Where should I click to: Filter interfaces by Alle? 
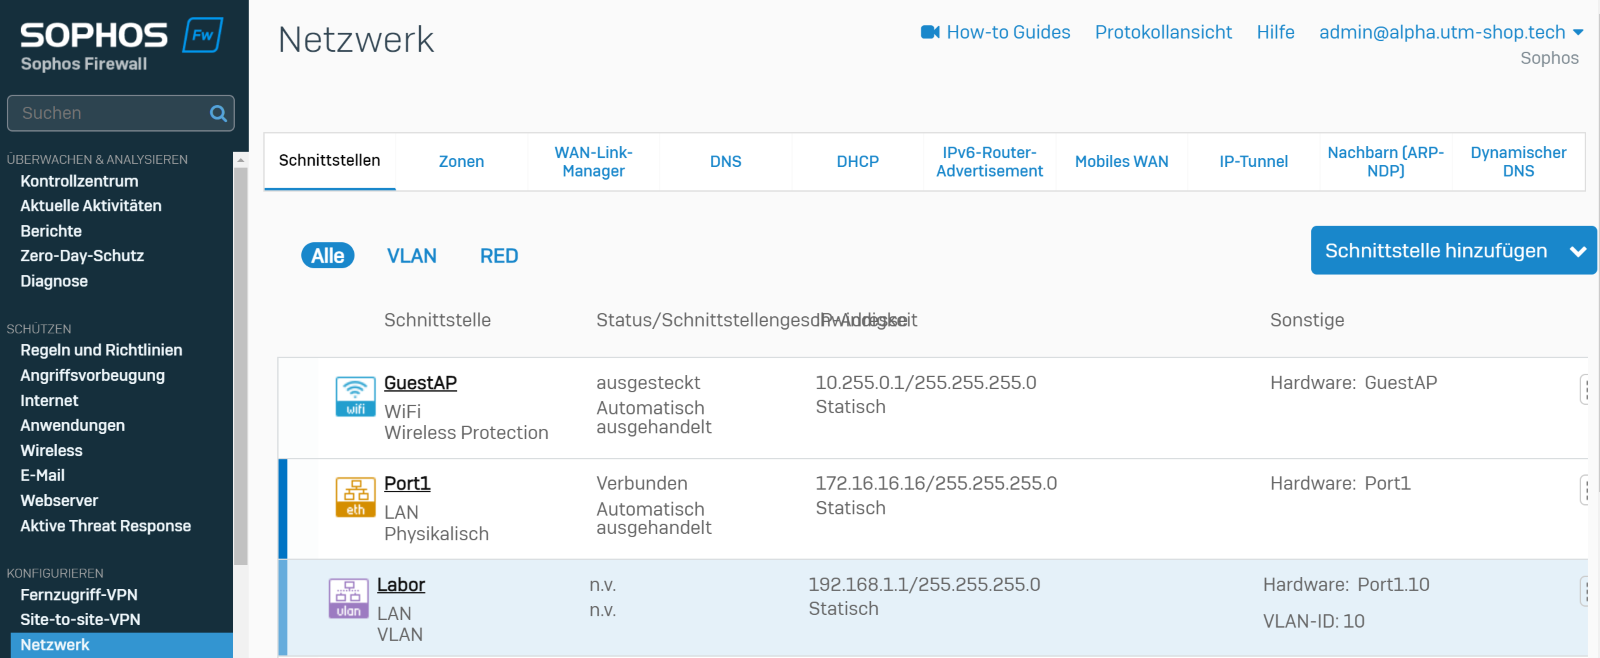pos(328,256)
